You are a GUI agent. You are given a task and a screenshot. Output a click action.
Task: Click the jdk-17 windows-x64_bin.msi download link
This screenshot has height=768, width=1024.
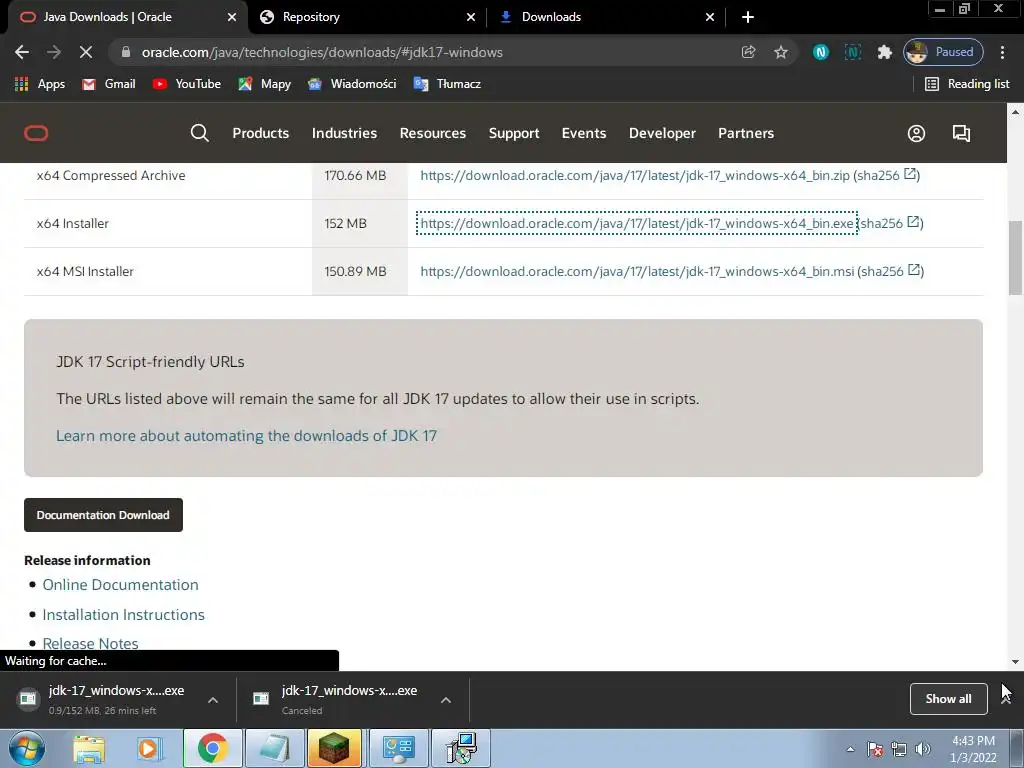[x=637, y=271]
